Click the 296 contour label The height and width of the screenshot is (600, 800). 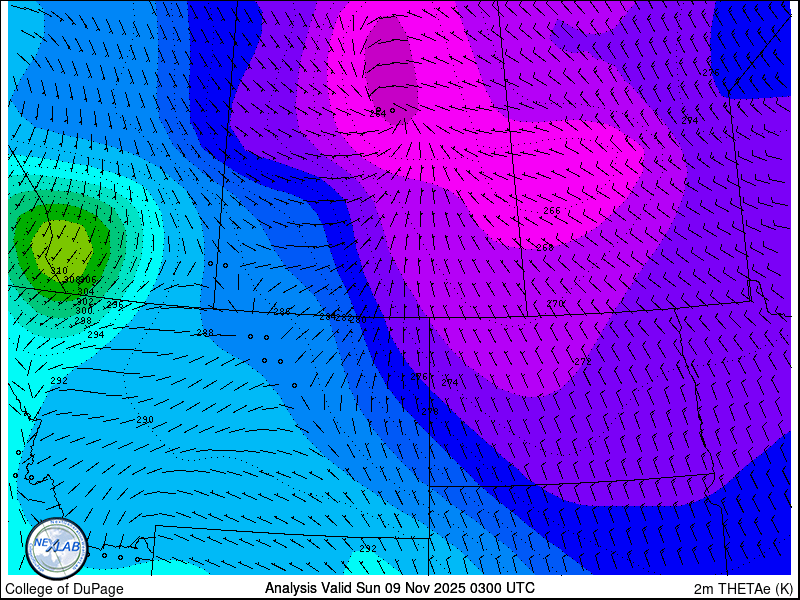point(115,305)
